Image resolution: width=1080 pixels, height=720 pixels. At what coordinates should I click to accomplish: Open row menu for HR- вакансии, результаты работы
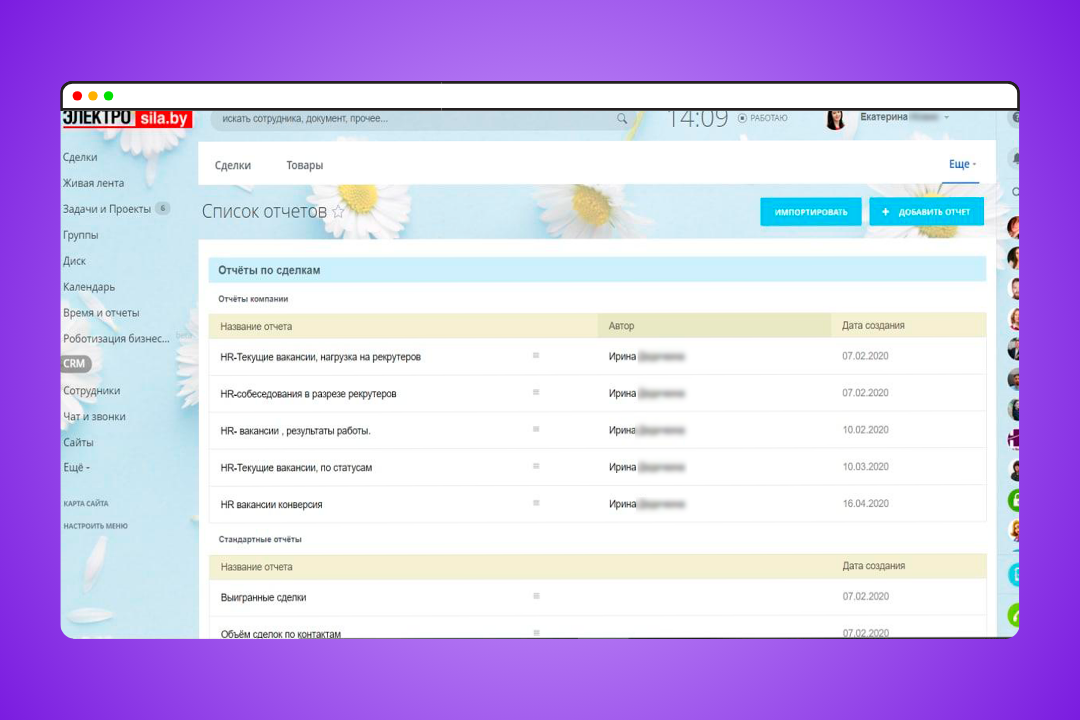click(x=536, y=429)
